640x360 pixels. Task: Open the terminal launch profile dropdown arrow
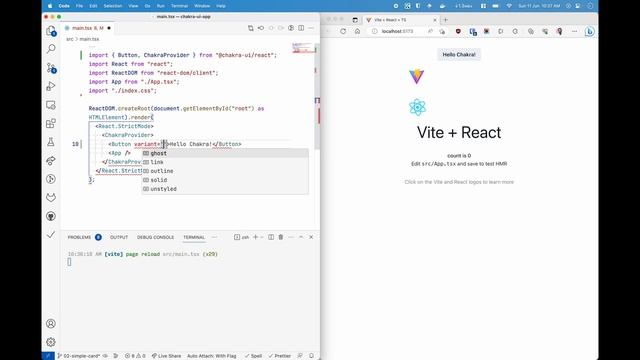[262, 237]
